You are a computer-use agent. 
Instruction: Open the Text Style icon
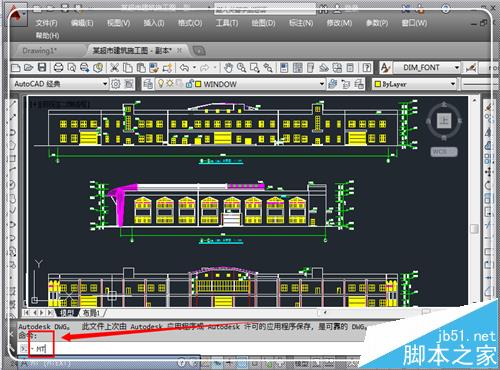385,68
